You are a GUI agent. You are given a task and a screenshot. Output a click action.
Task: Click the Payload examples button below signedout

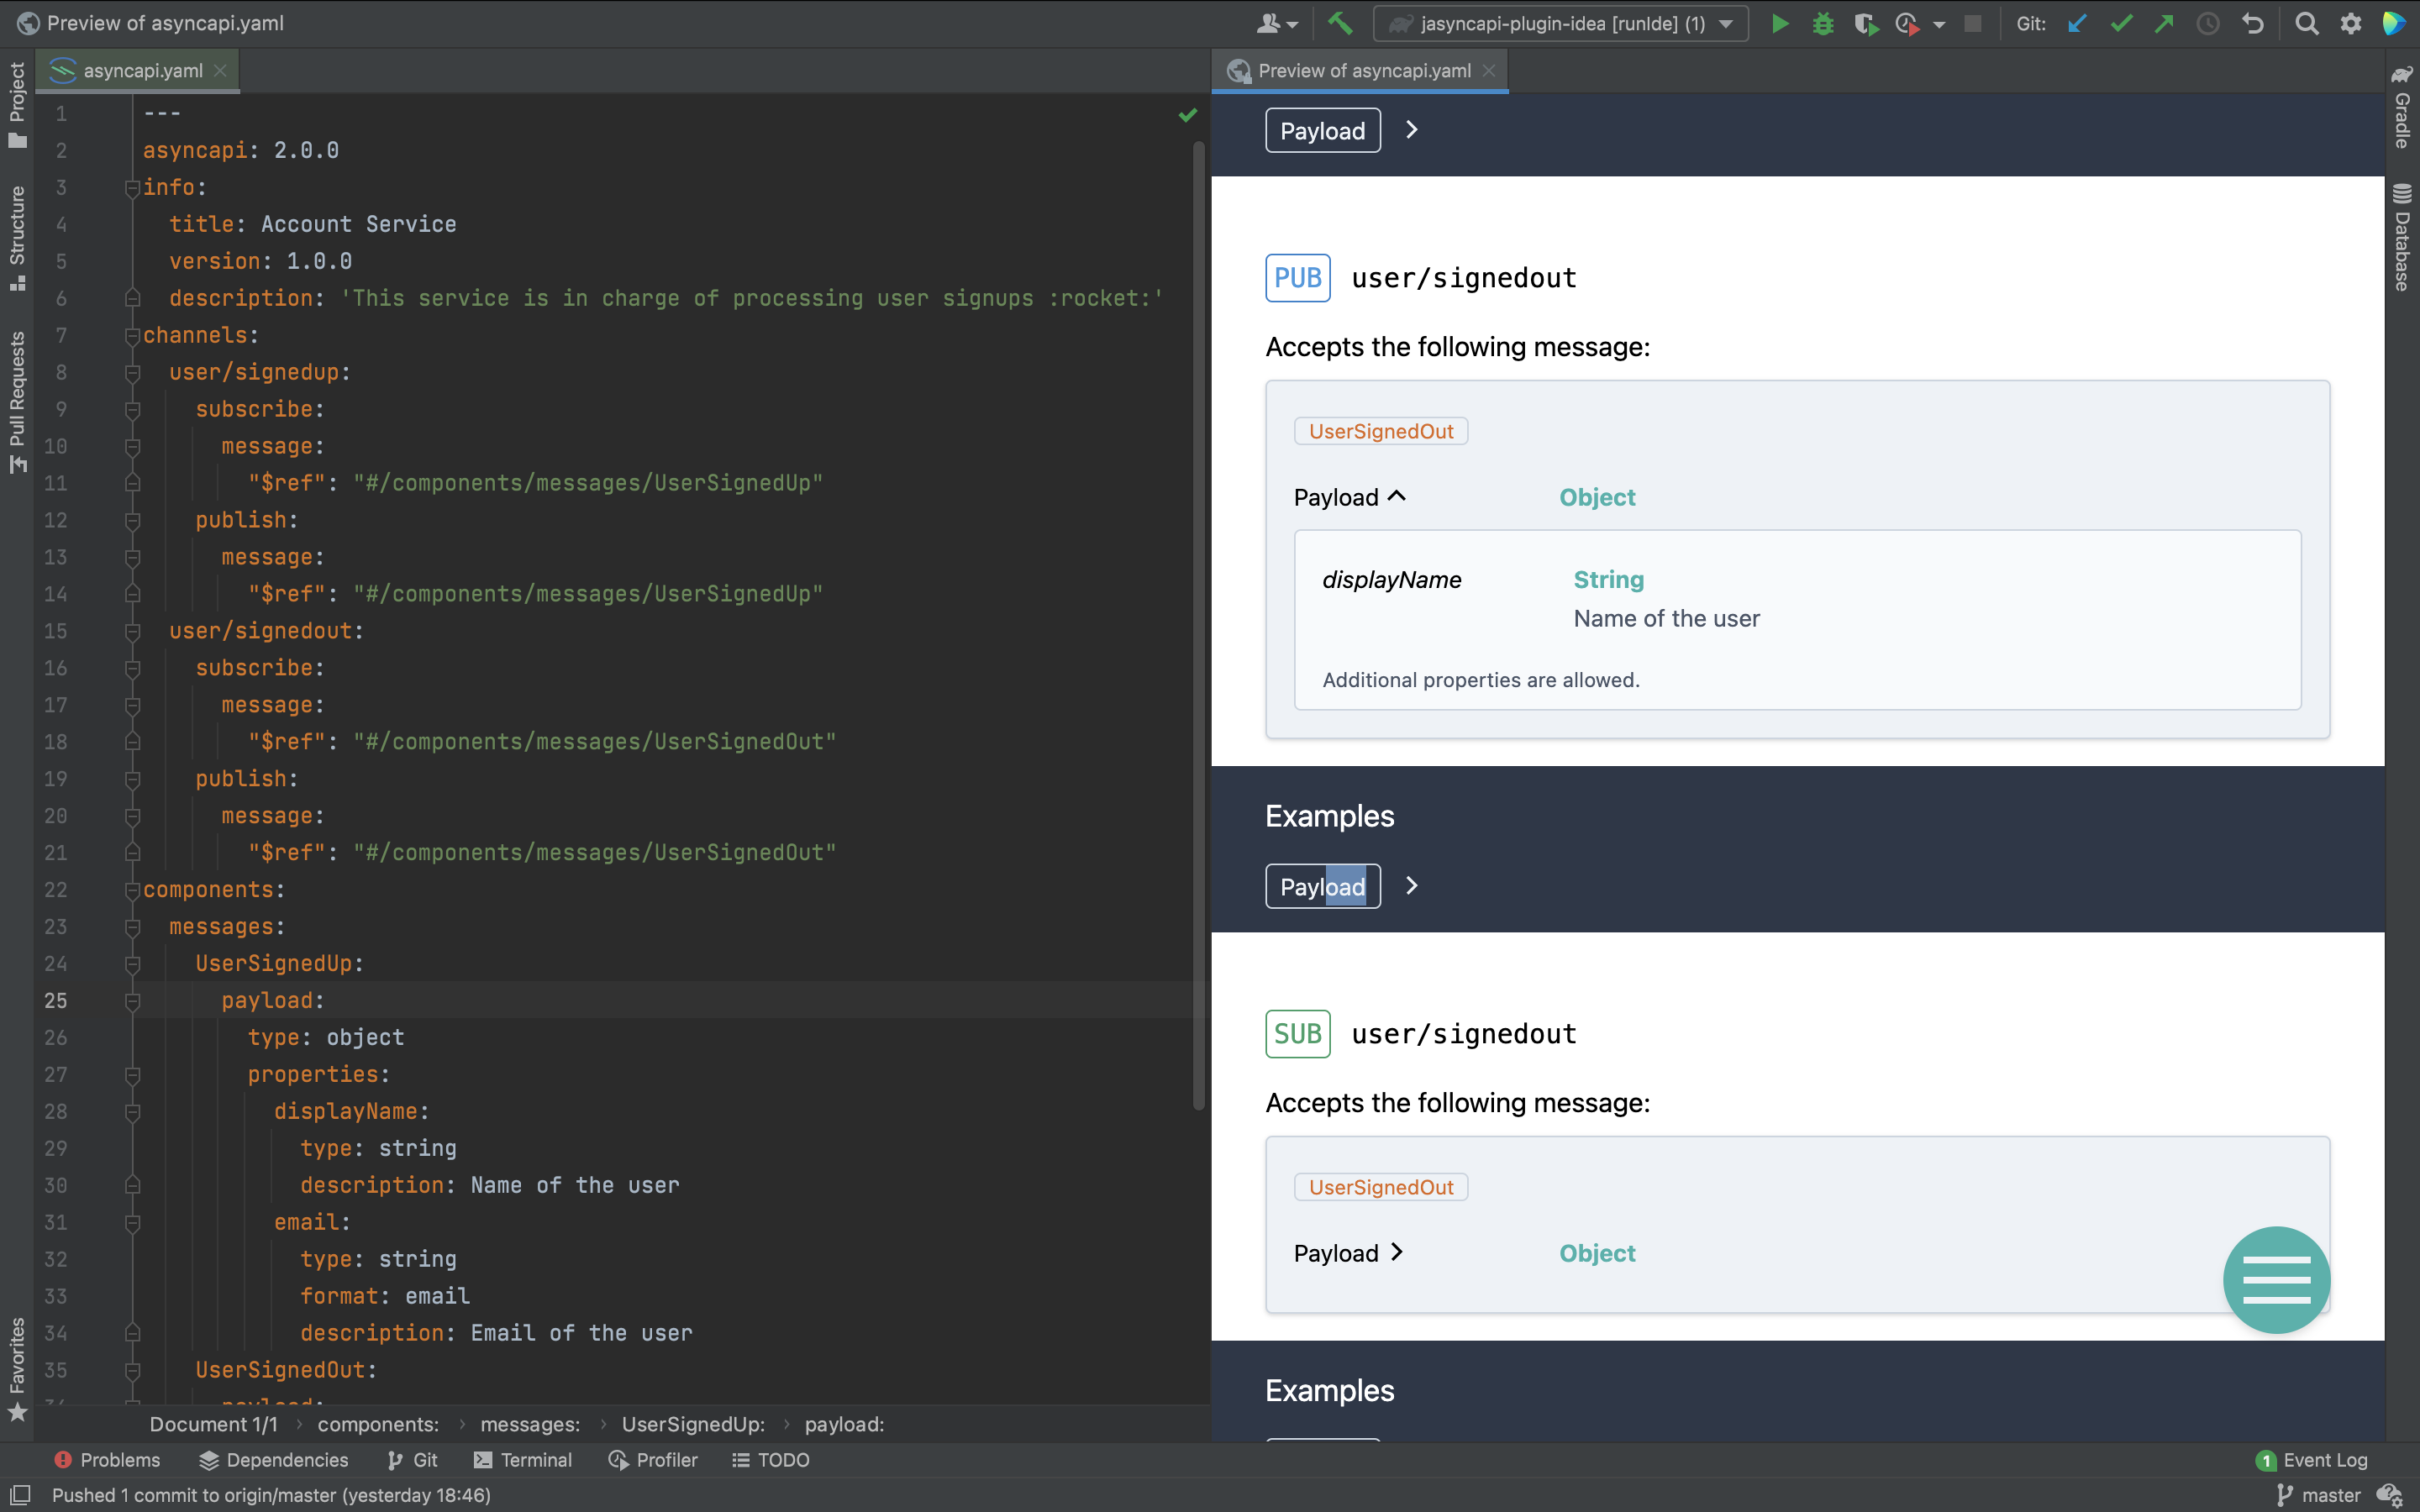(x=1322, y=886)
